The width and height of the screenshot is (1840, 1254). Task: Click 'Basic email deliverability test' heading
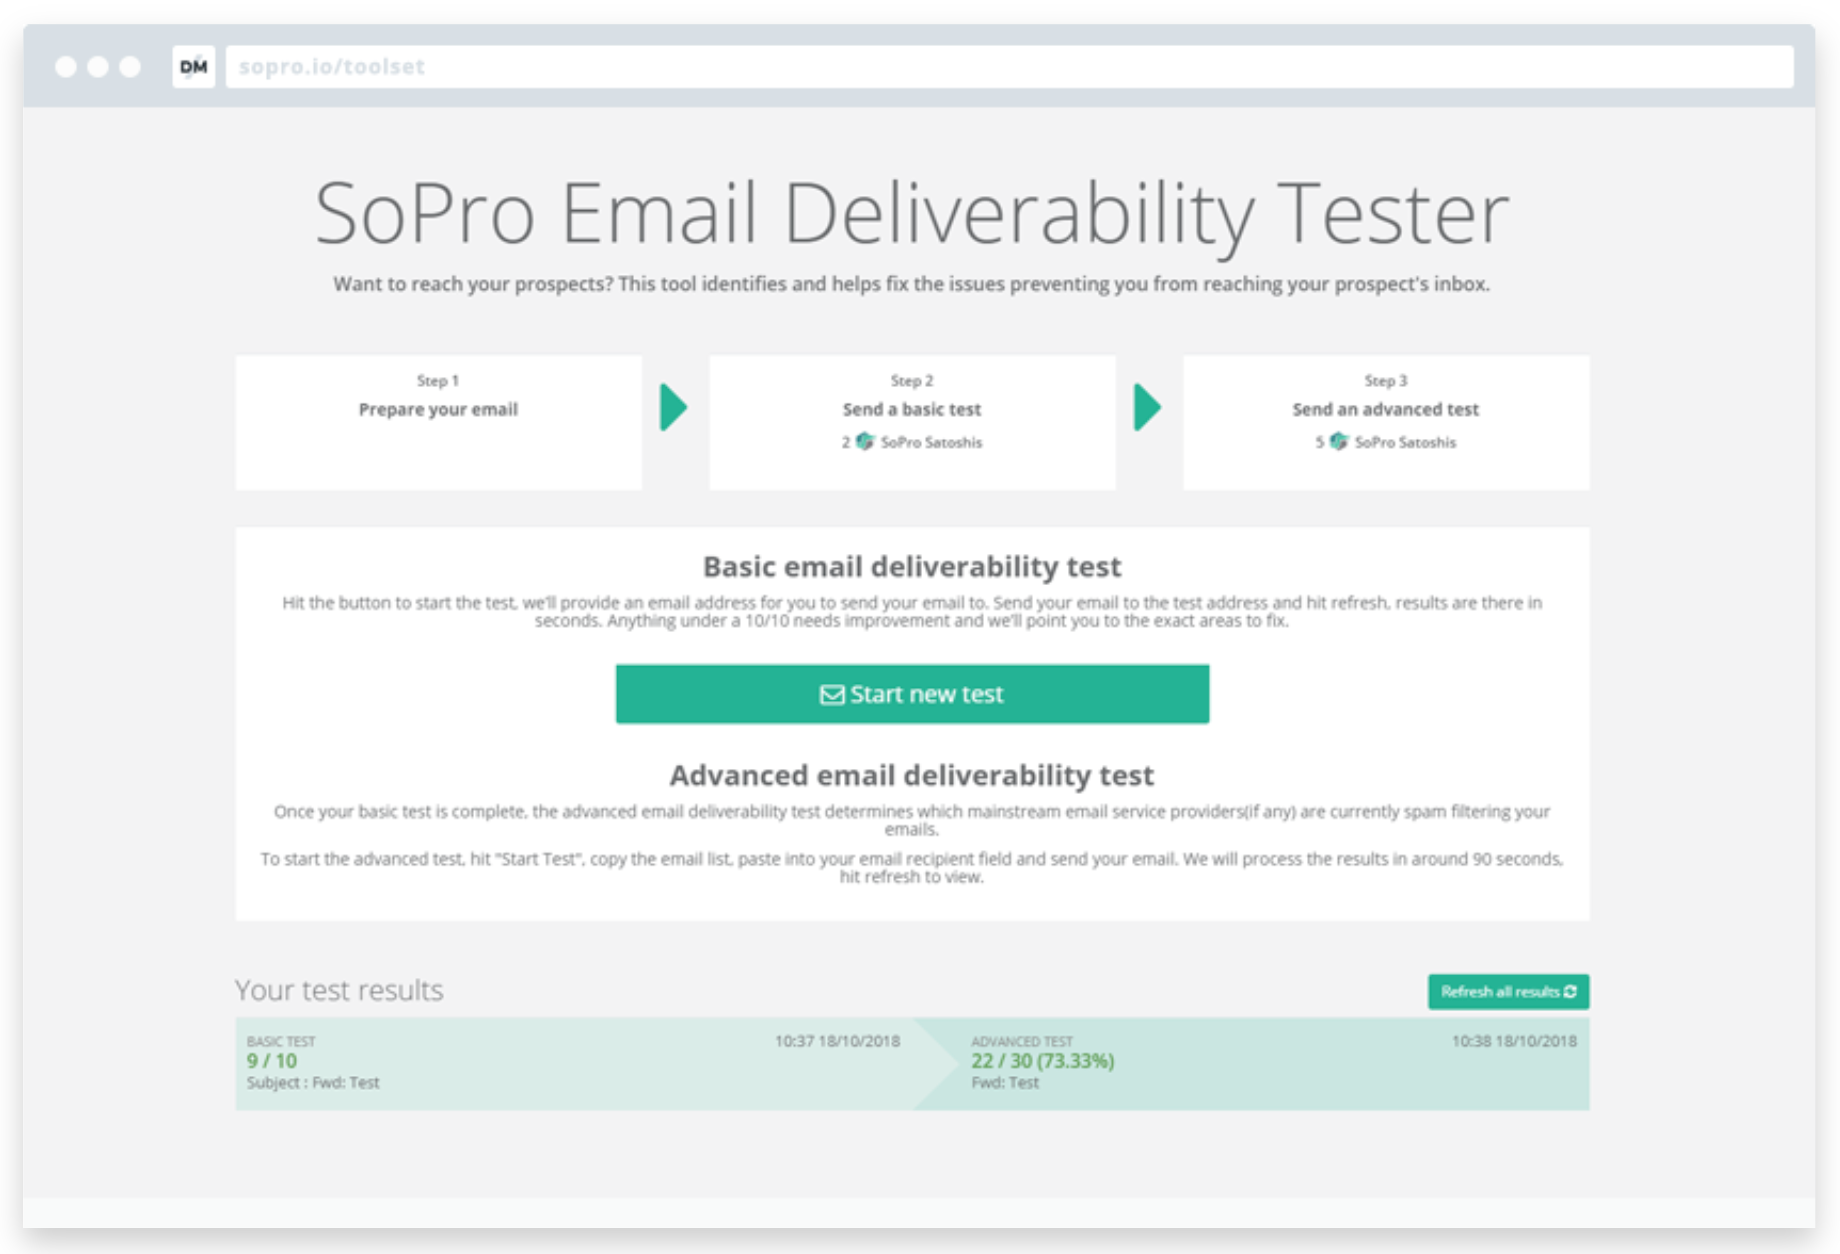click(912, 567)
